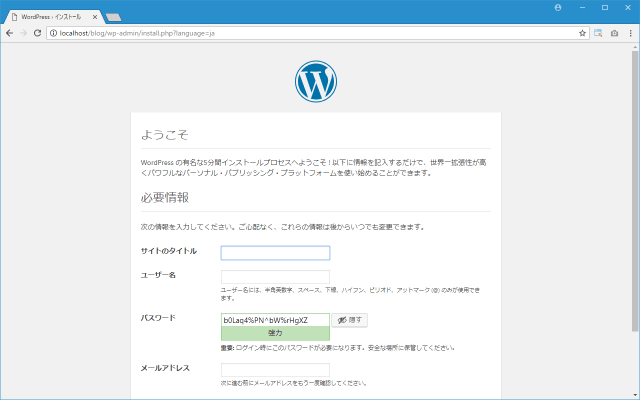Click the 必要情報 heading
The width and height of the screenshot is (640, 400).
pyautogui.click(x=164, y=198)
